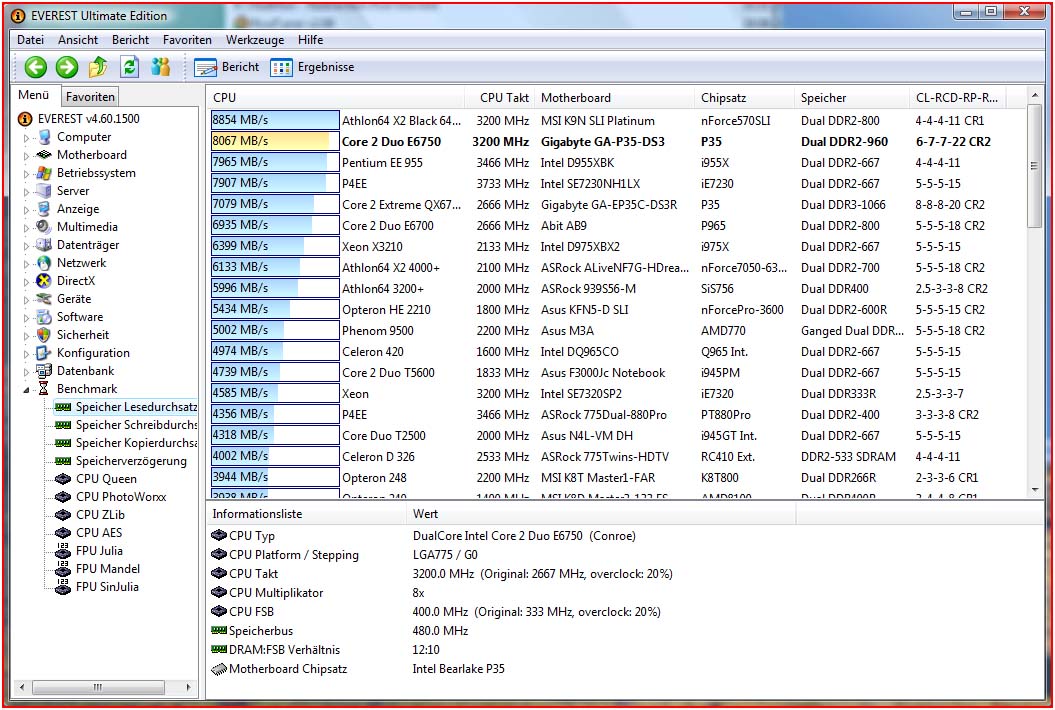Click the green Back arrow icon
Image resolution: width=1055 pixels, height=710 pixels.
pyautogui.click(x=36, y=67)
